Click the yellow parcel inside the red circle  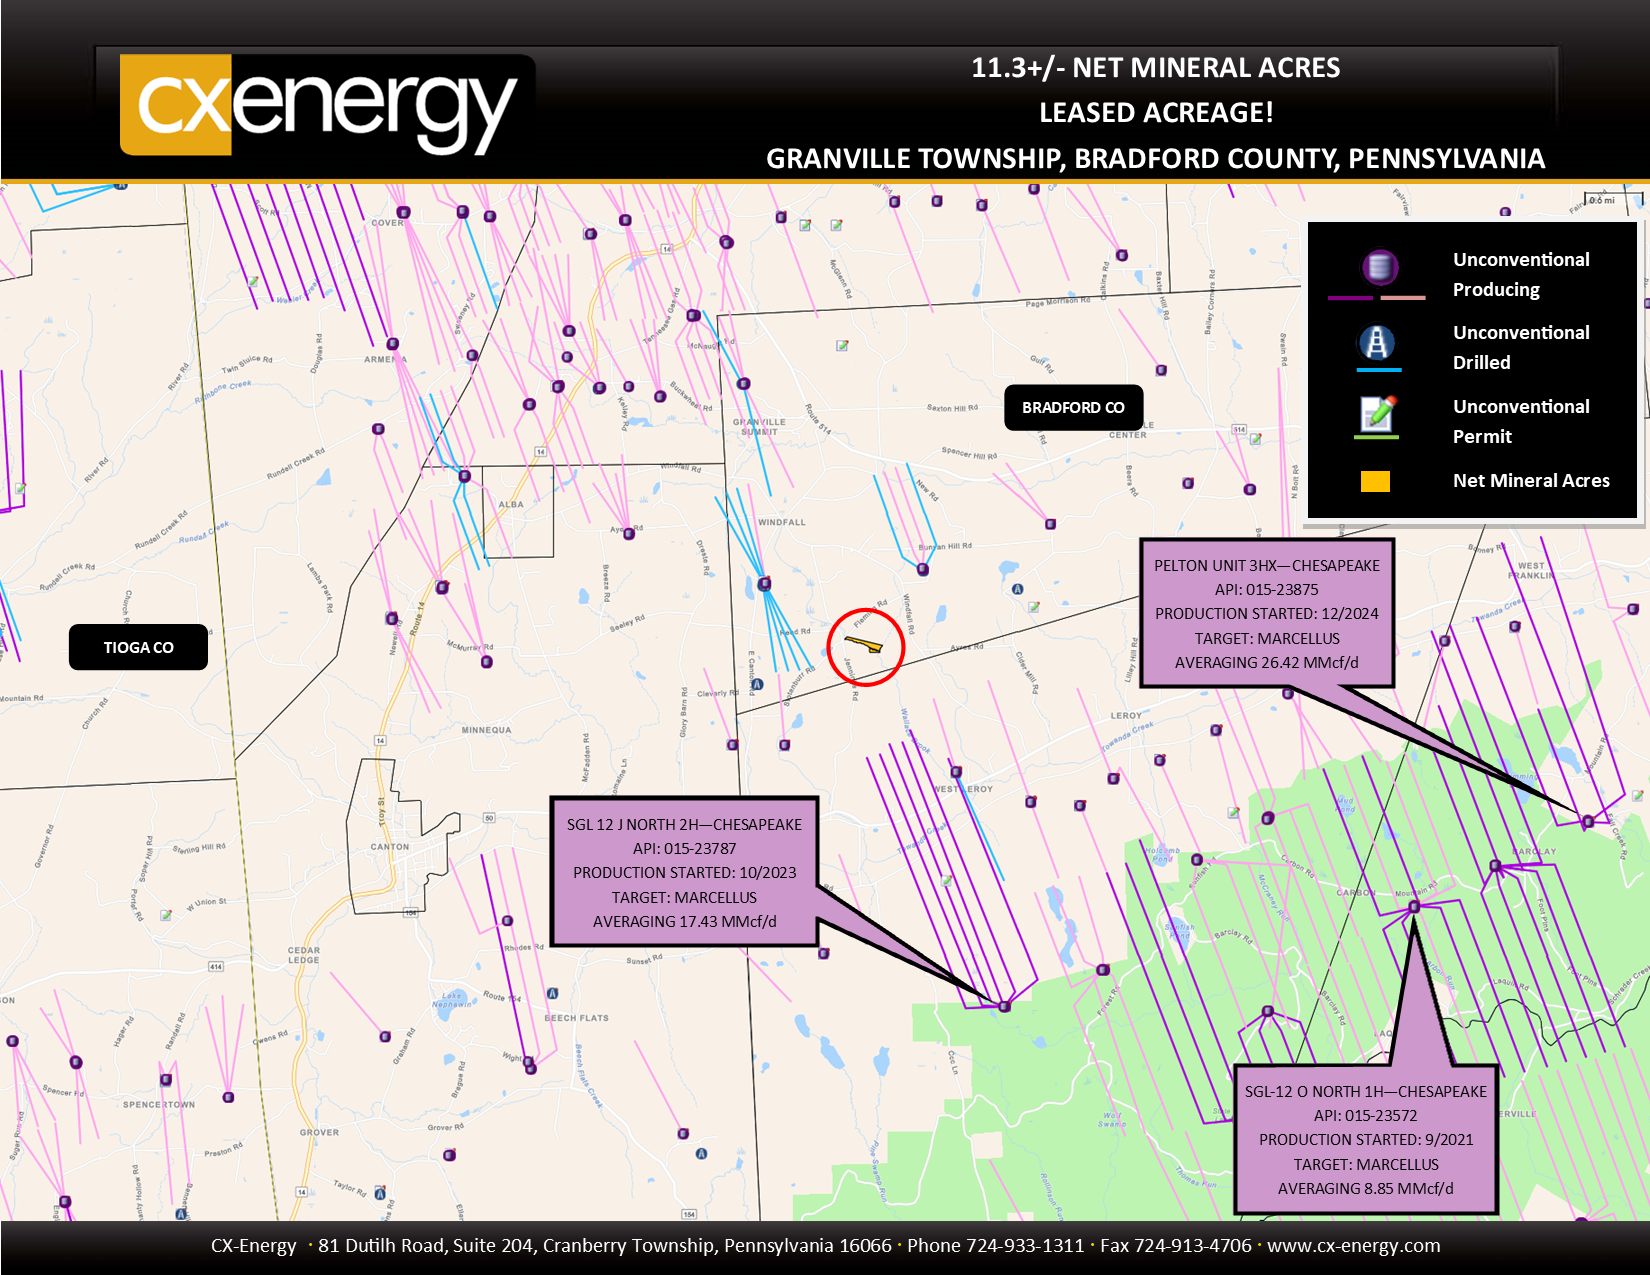pyautogui.click(x=864, y=644)
